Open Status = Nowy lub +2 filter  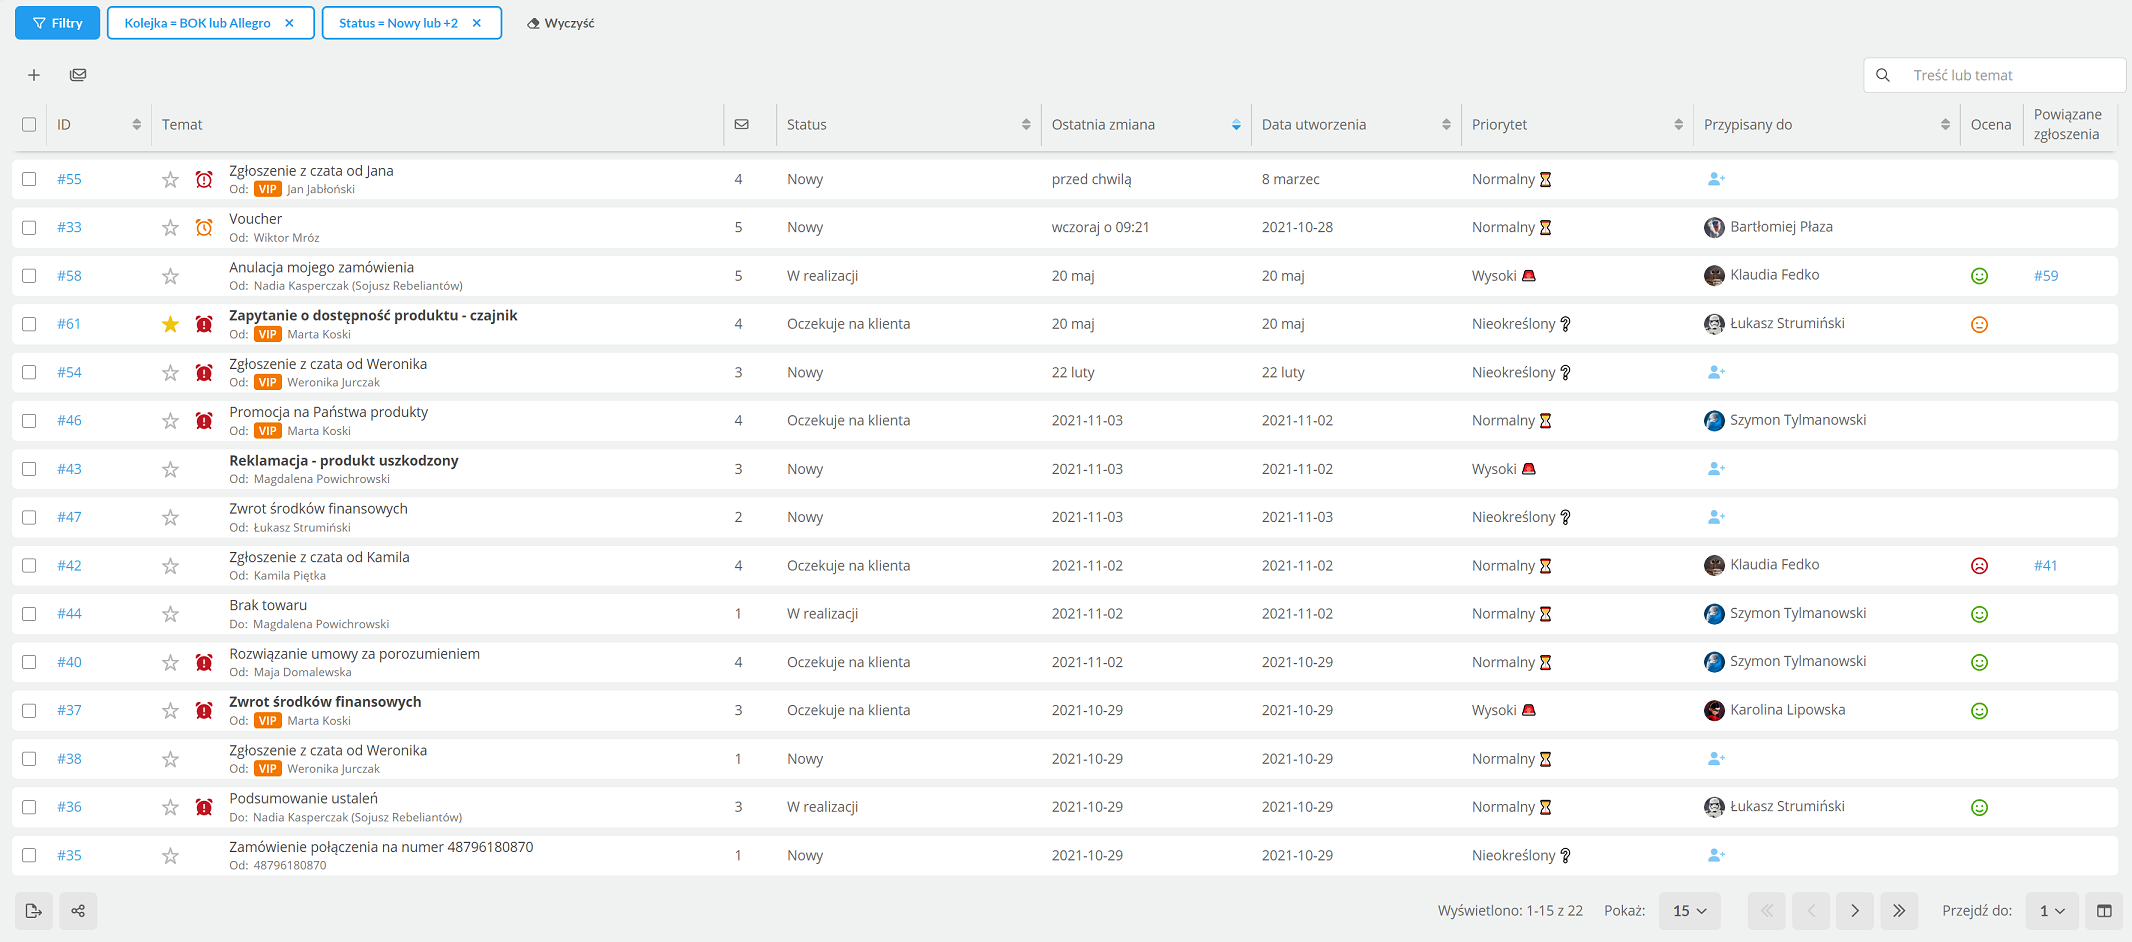pos(398,23)
